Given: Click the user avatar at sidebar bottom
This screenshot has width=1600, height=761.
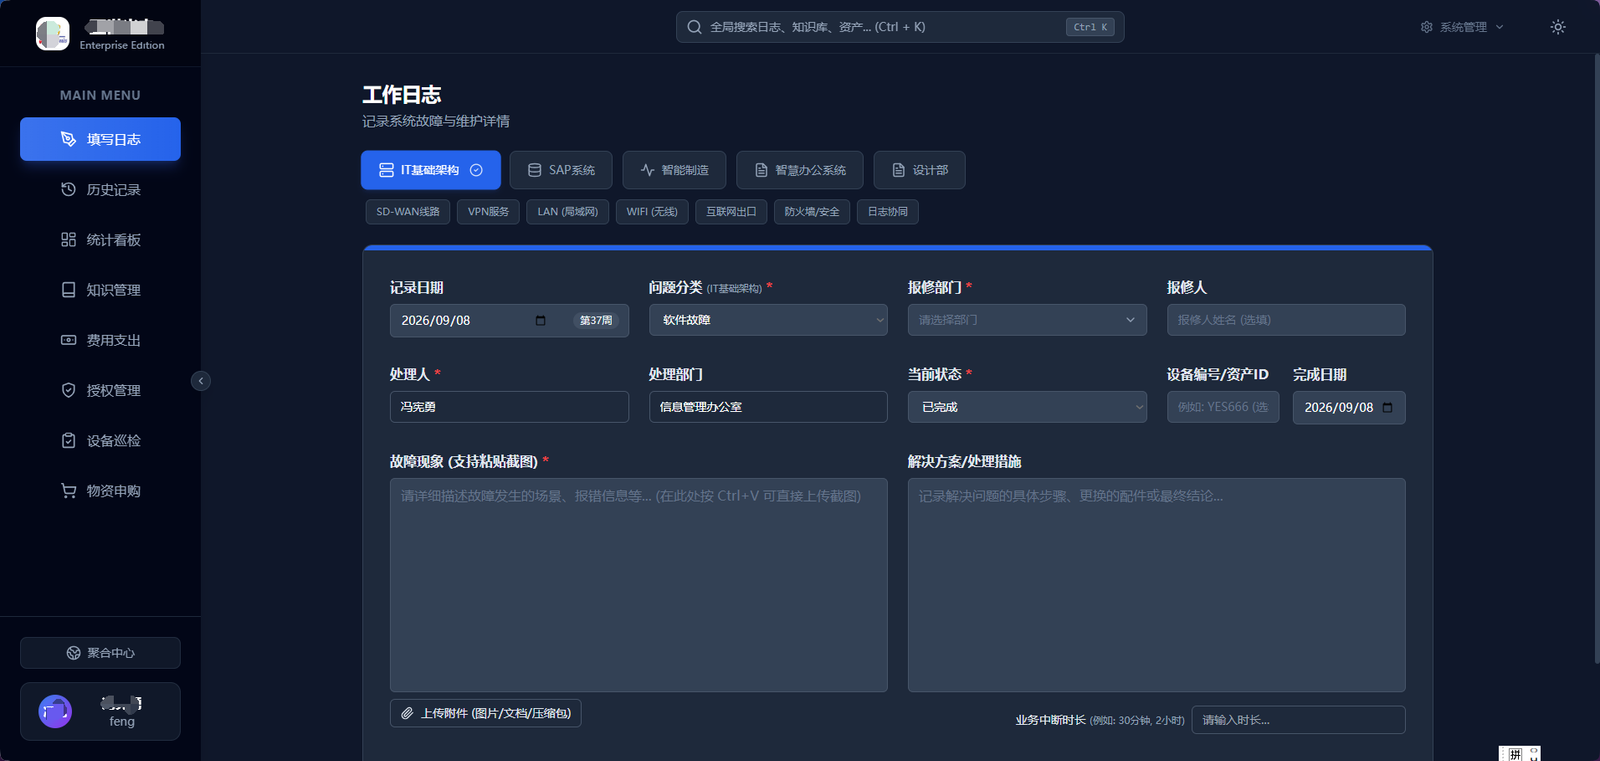Looking at the screenshot, I should pyautogui.click(x=55, y=711).
